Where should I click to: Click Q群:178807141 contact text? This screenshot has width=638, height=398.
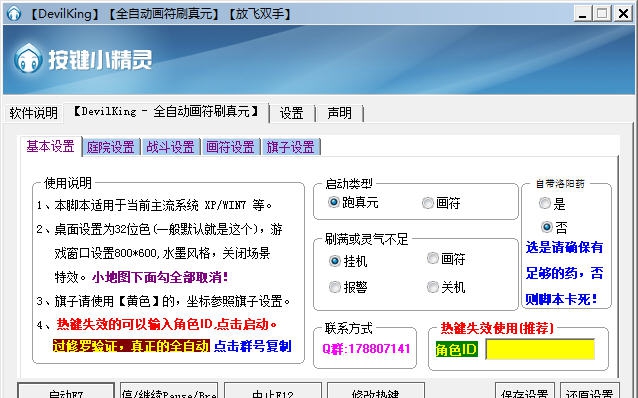(x=366, y=349)
